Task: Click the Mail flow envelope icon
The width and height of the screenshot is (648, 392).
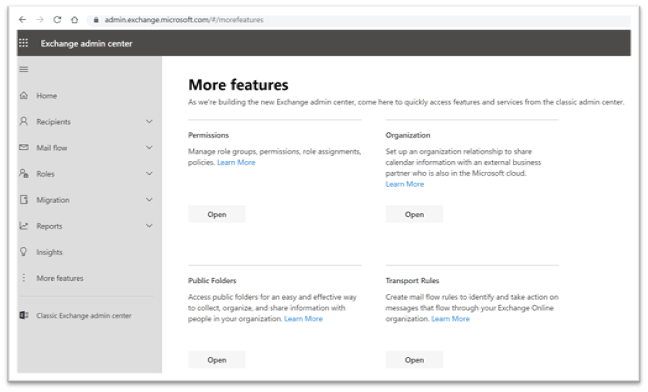Action: [24, 147]
